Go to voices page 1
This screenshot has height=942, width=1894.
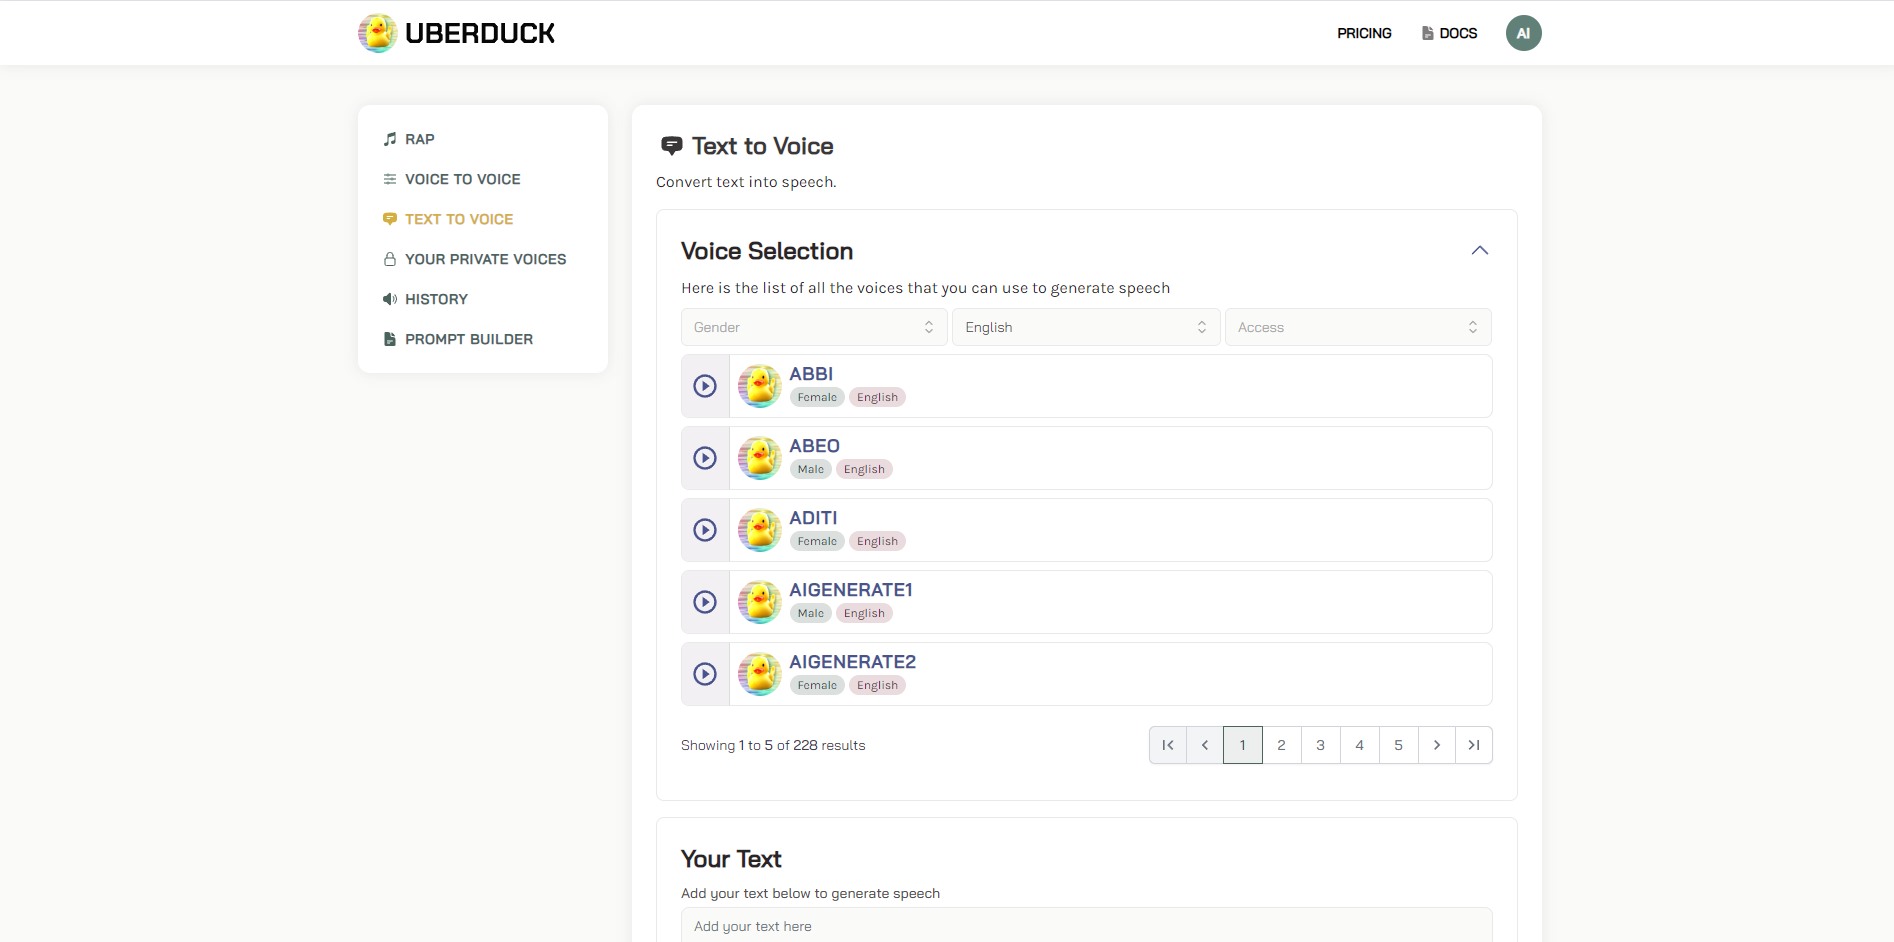pyautogui.click(x=1243, y=745)
